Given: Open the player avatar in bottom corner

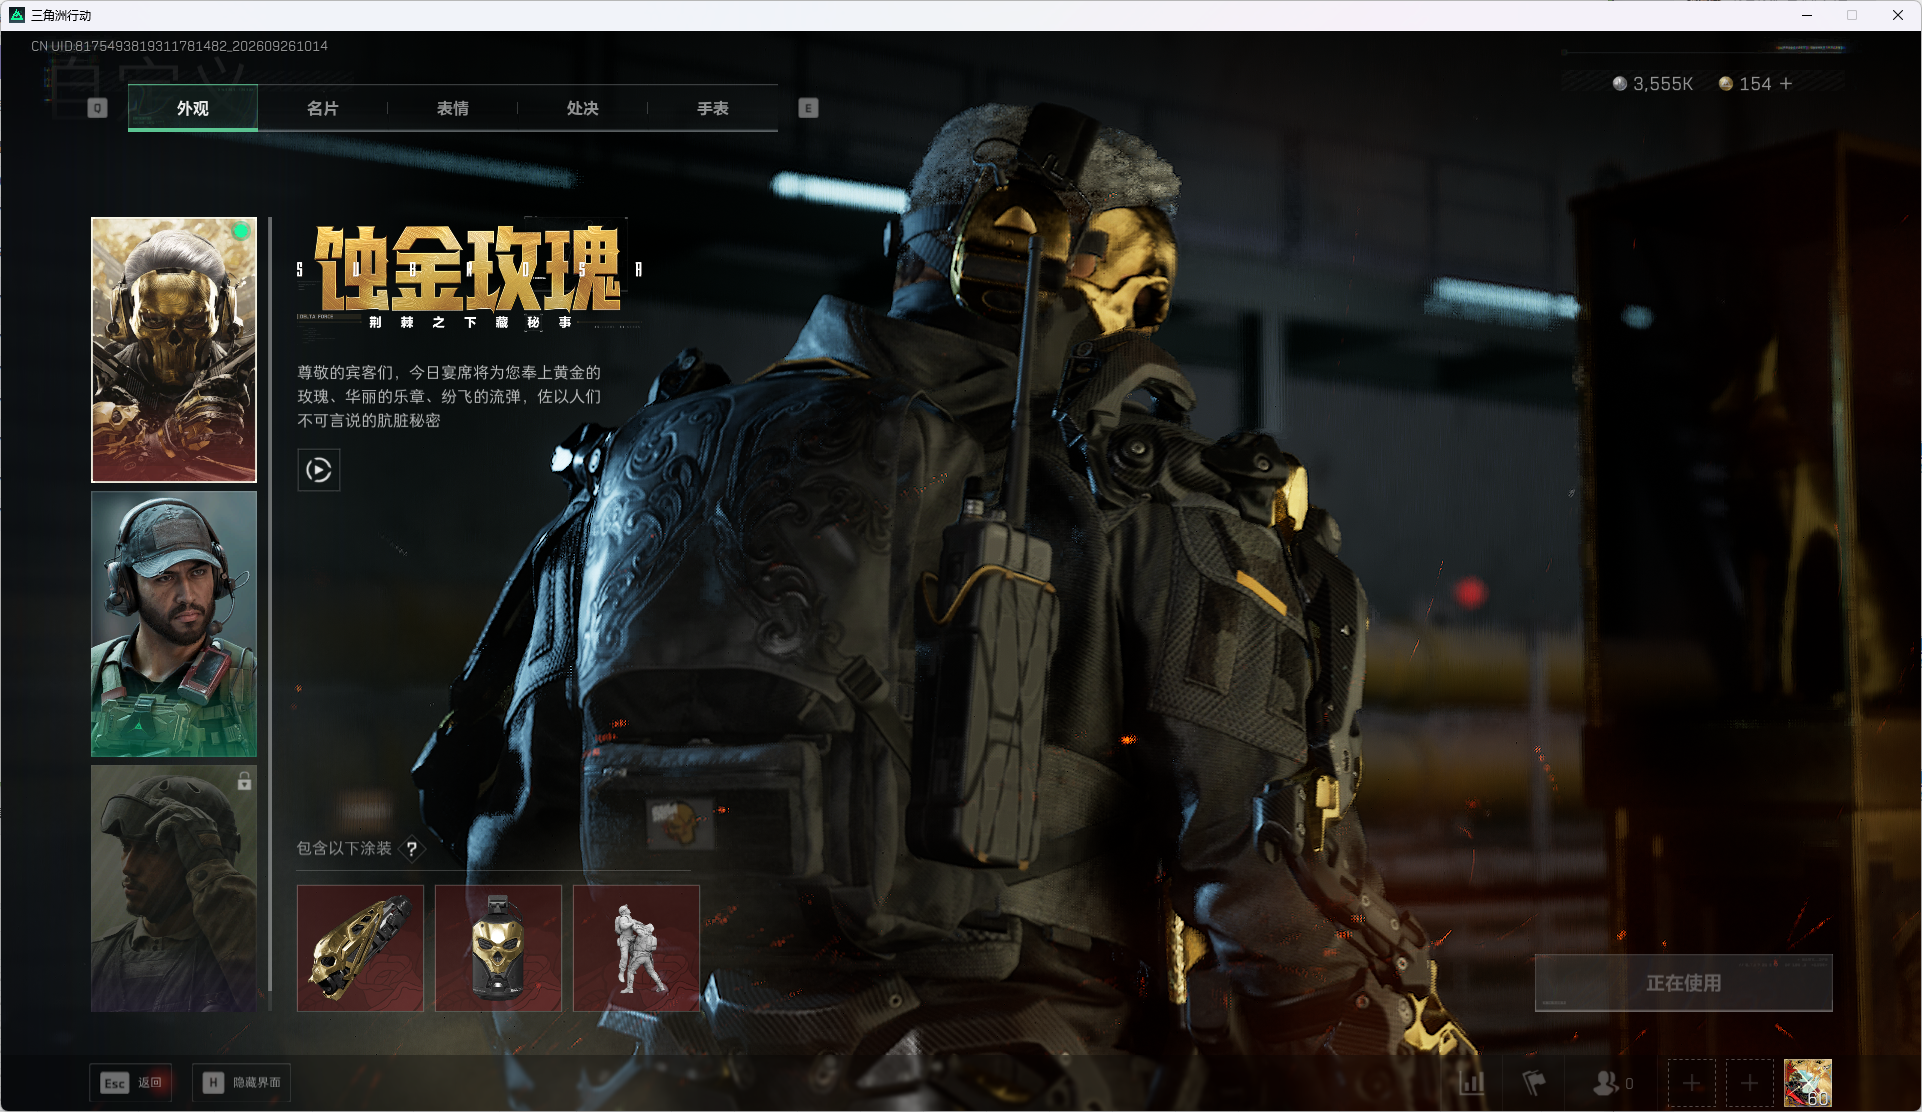Looking at the screenshot, I should click(1808, 1083).
